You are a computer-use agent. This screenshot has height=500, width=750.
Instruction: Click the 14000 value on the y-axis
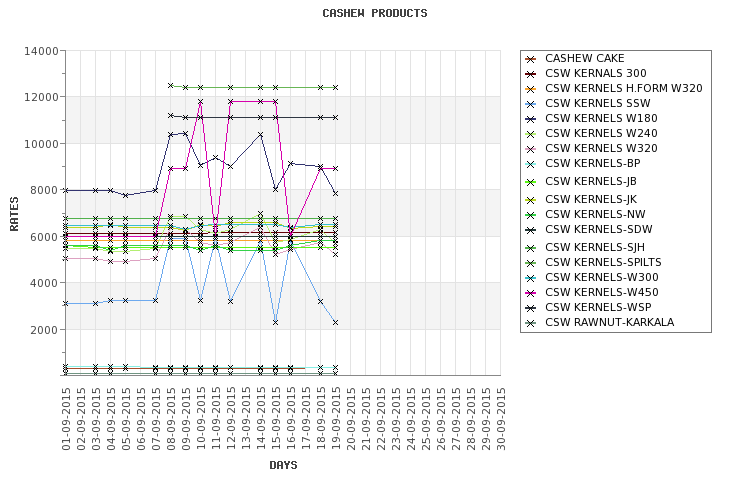pyautogui.click(x=40, y=51)
